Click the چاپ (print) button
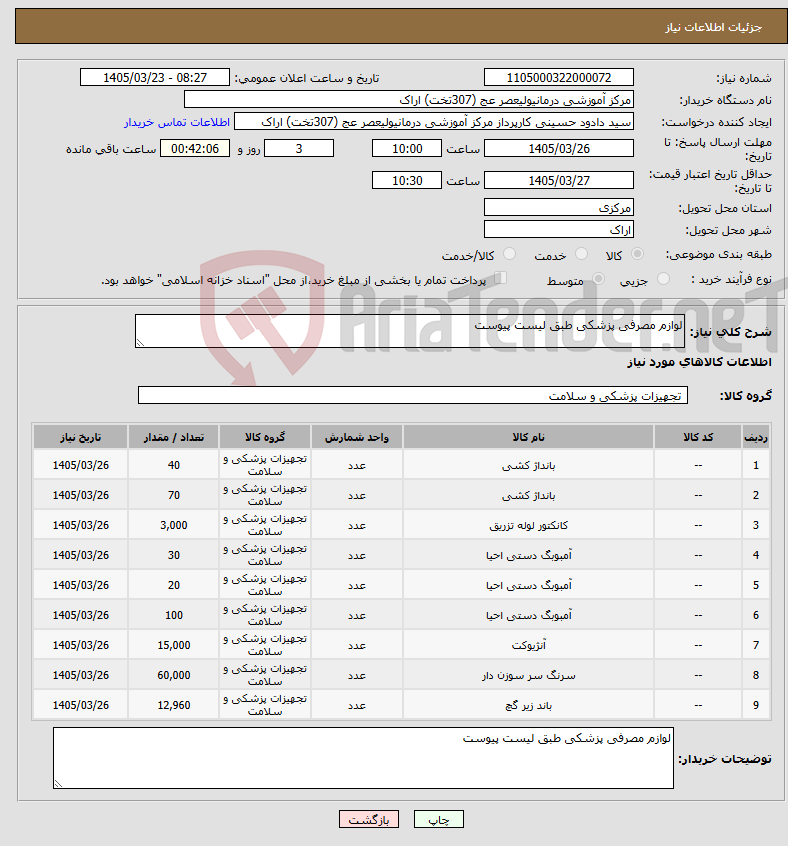Image resolution: width=788 pixels, height=846 pixels. [438, 820]
